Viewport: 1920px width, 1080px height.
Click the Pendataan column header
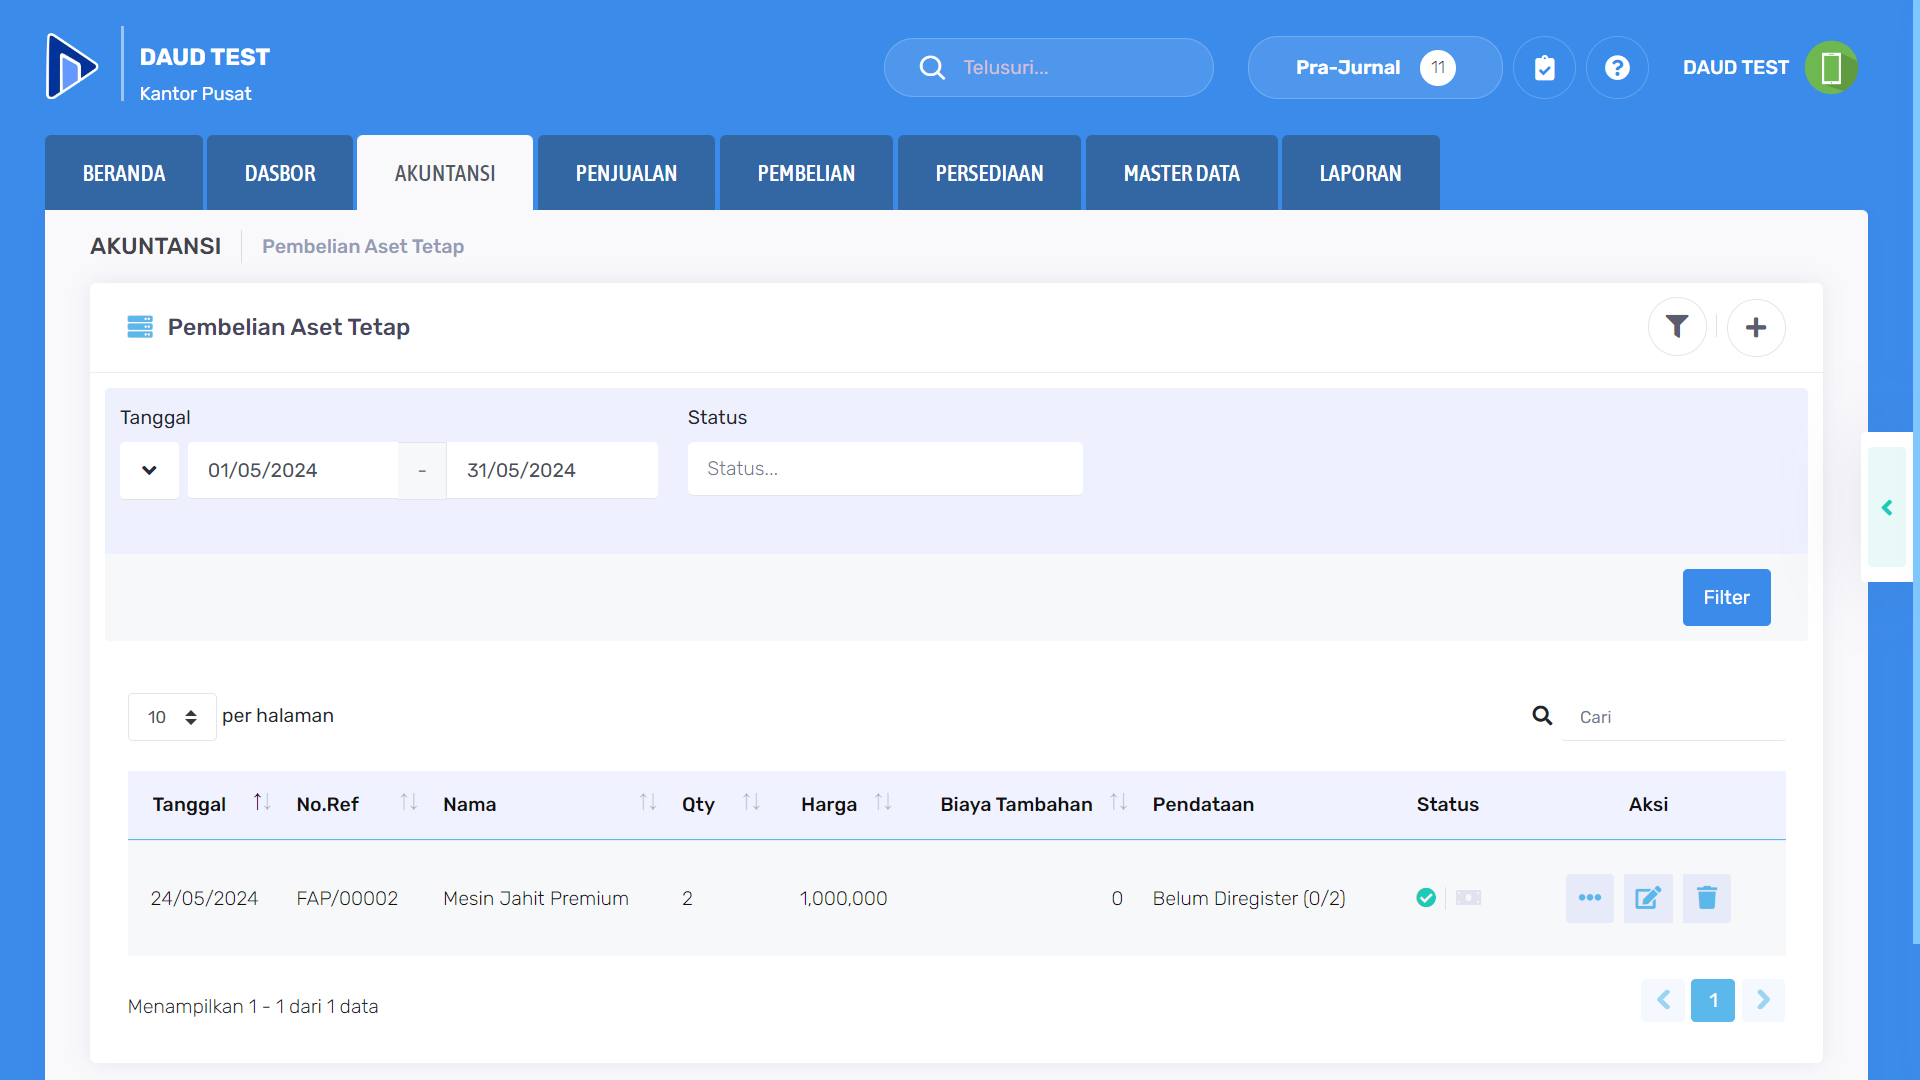click(1203, 804)
